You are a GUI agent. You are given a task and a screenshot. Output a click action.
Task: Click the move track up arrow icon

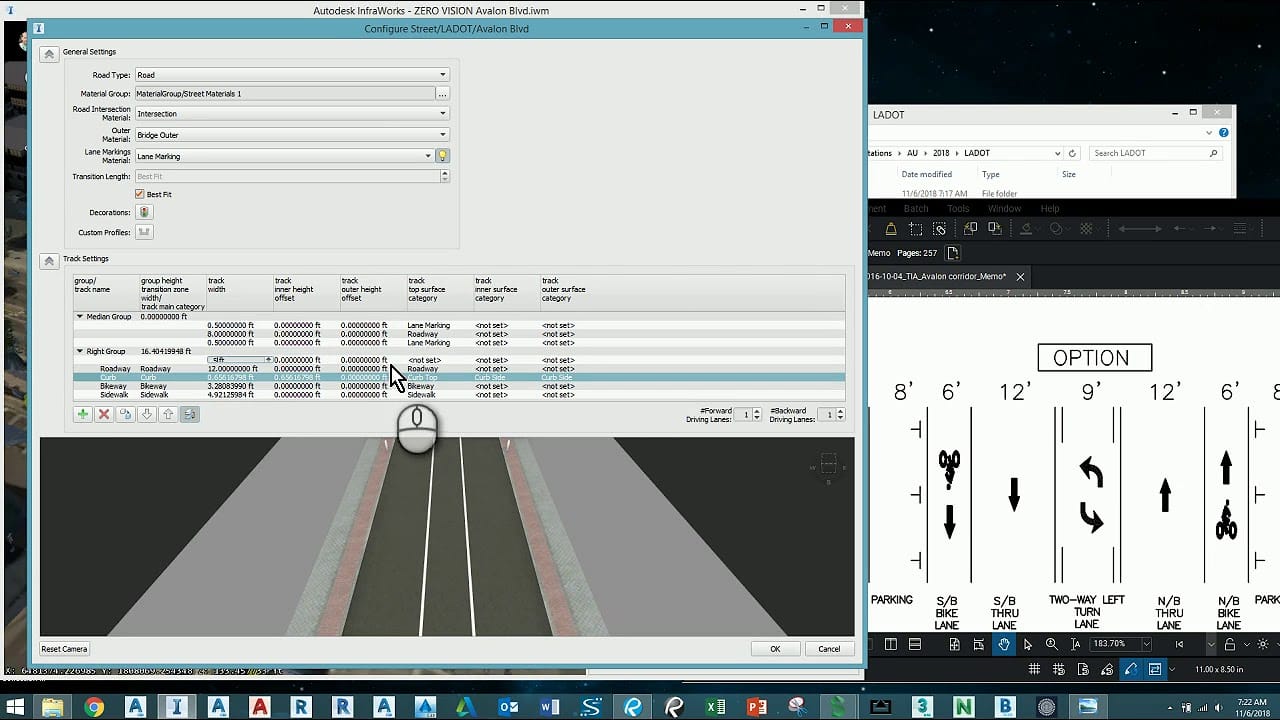pos(168,414)
